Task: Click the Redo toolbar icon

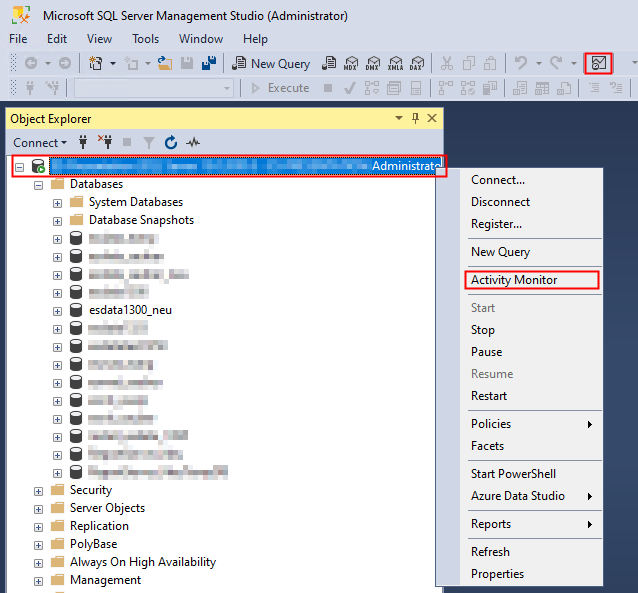Action: click(556, 63)
